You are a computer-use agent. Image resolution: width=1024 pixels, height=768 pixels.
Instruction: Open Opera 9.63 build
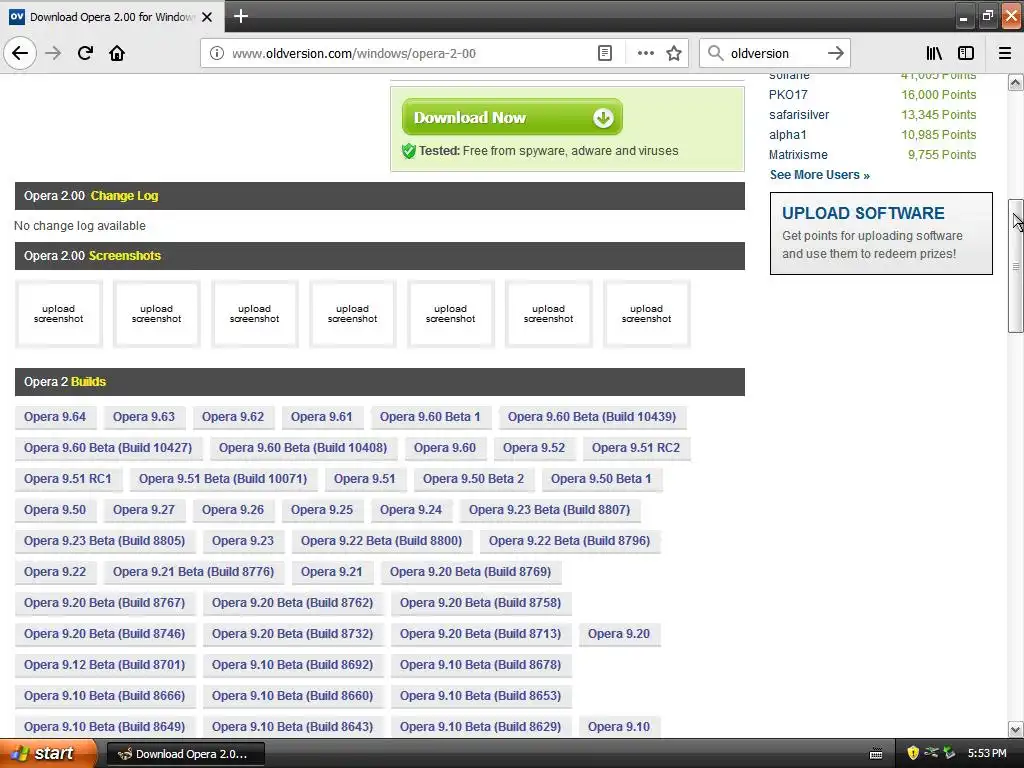144,417
